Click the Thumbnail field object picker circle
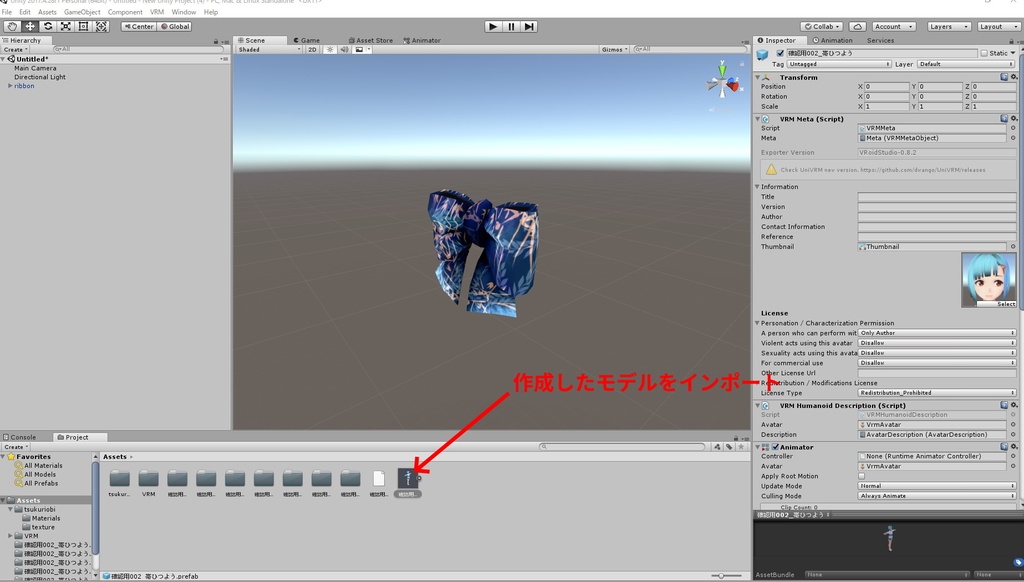Image resolution: width=1024 pixels, height=582 pixels. pos(1014,246)
